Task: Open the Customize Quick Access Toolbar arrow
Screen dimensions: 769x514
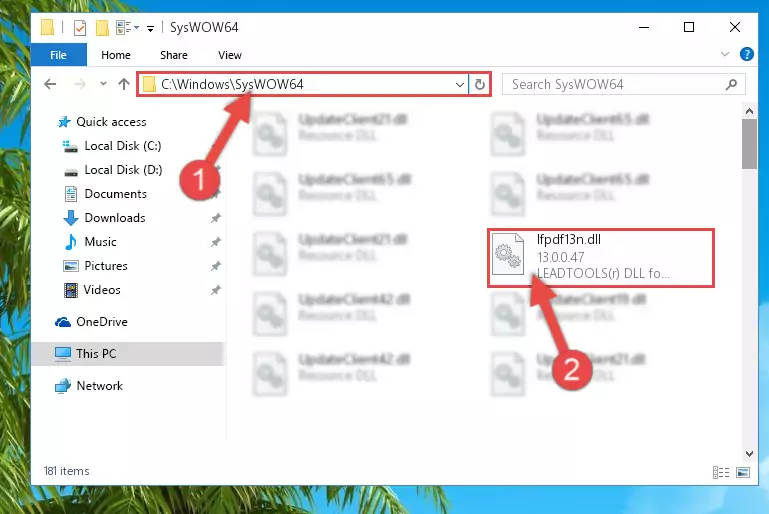Action: pyautogui.click(x=151, y=28)
